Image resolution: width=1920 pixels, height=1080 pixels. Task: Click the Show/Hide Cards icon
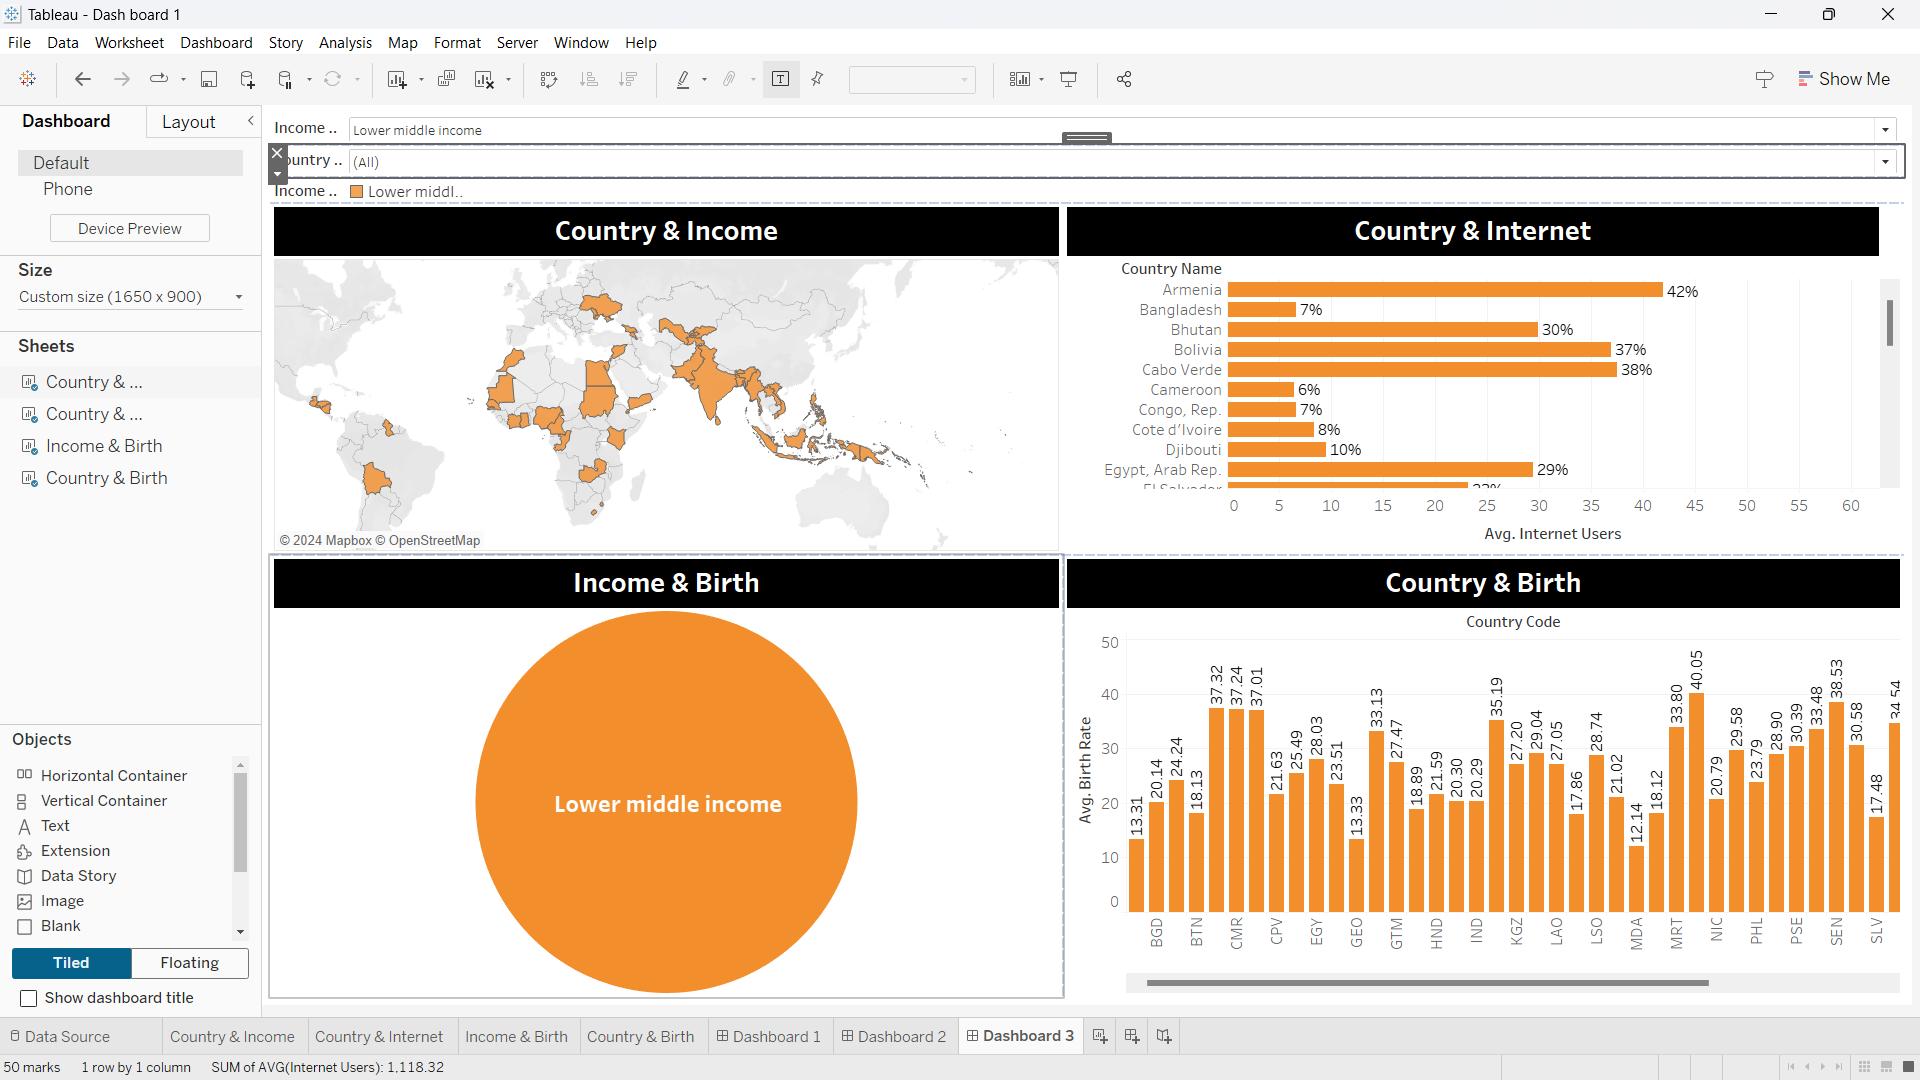pos(1020,79)
